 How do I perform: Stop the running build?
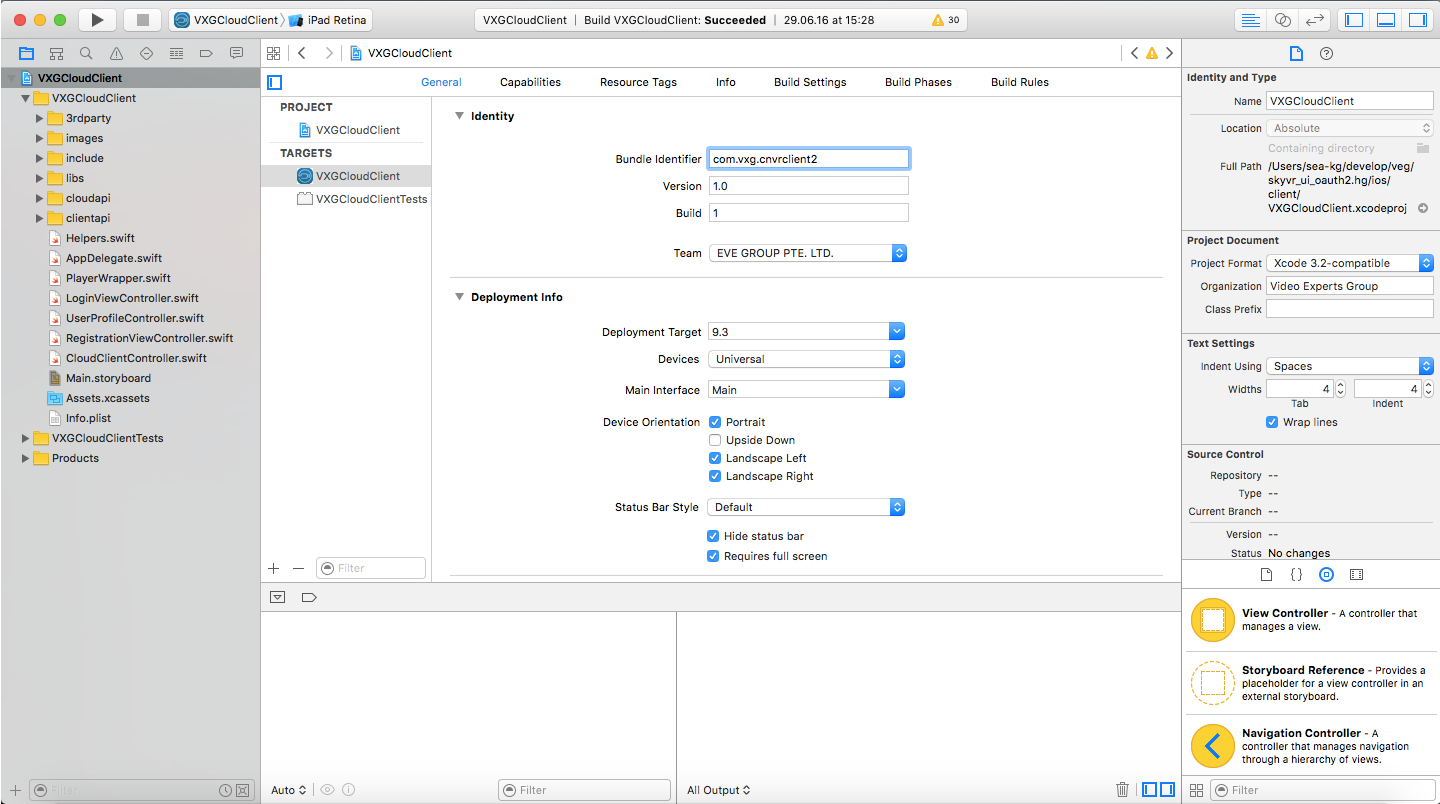pos(142,20)
